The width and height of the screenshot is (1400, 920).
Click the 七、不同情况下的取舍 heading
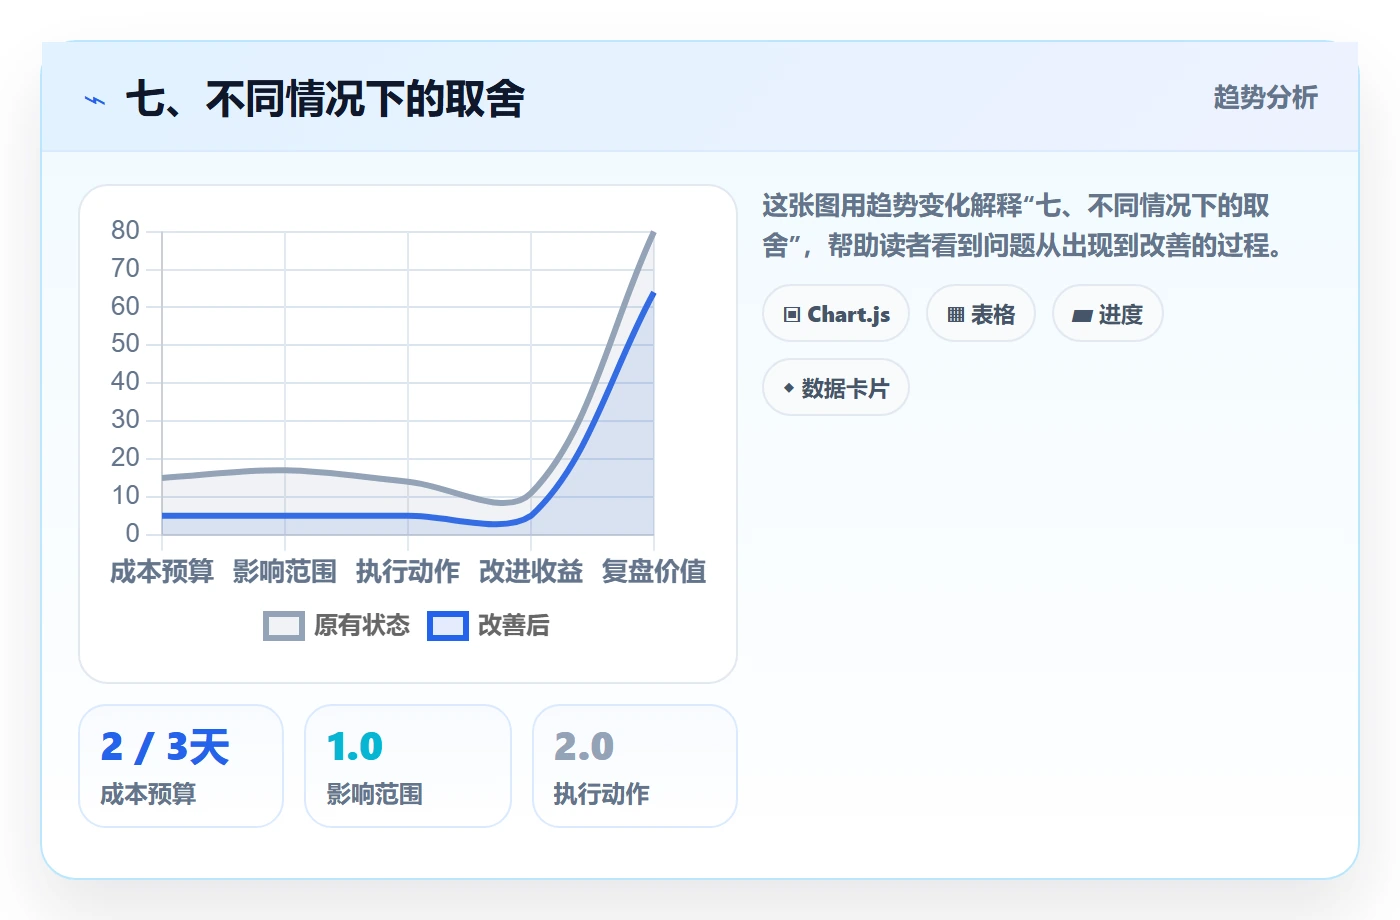pyautogui.click(x=325, y=99)
